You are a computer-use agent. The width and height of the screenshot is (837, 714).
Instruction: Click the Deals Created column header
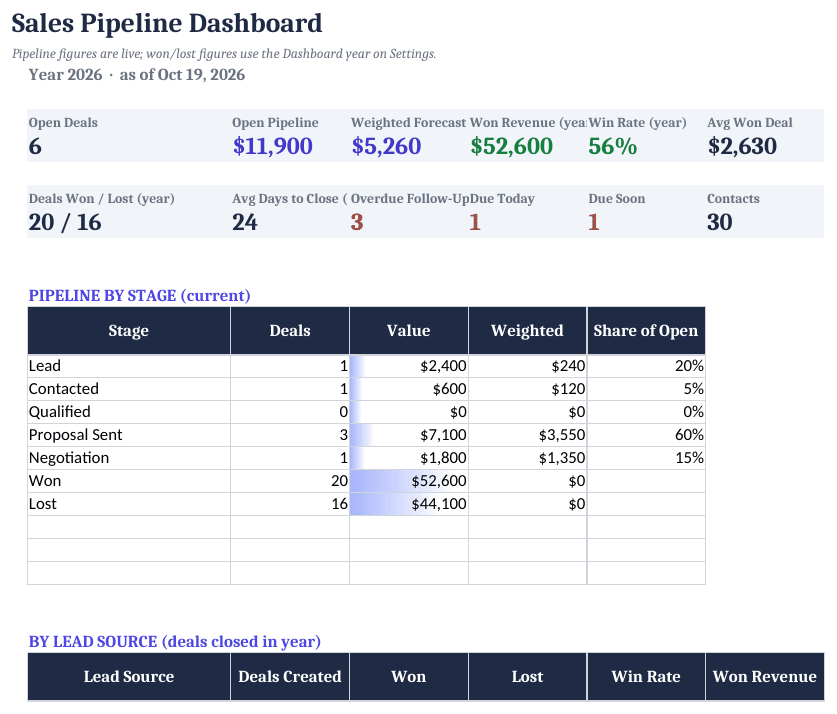point(290,677)
